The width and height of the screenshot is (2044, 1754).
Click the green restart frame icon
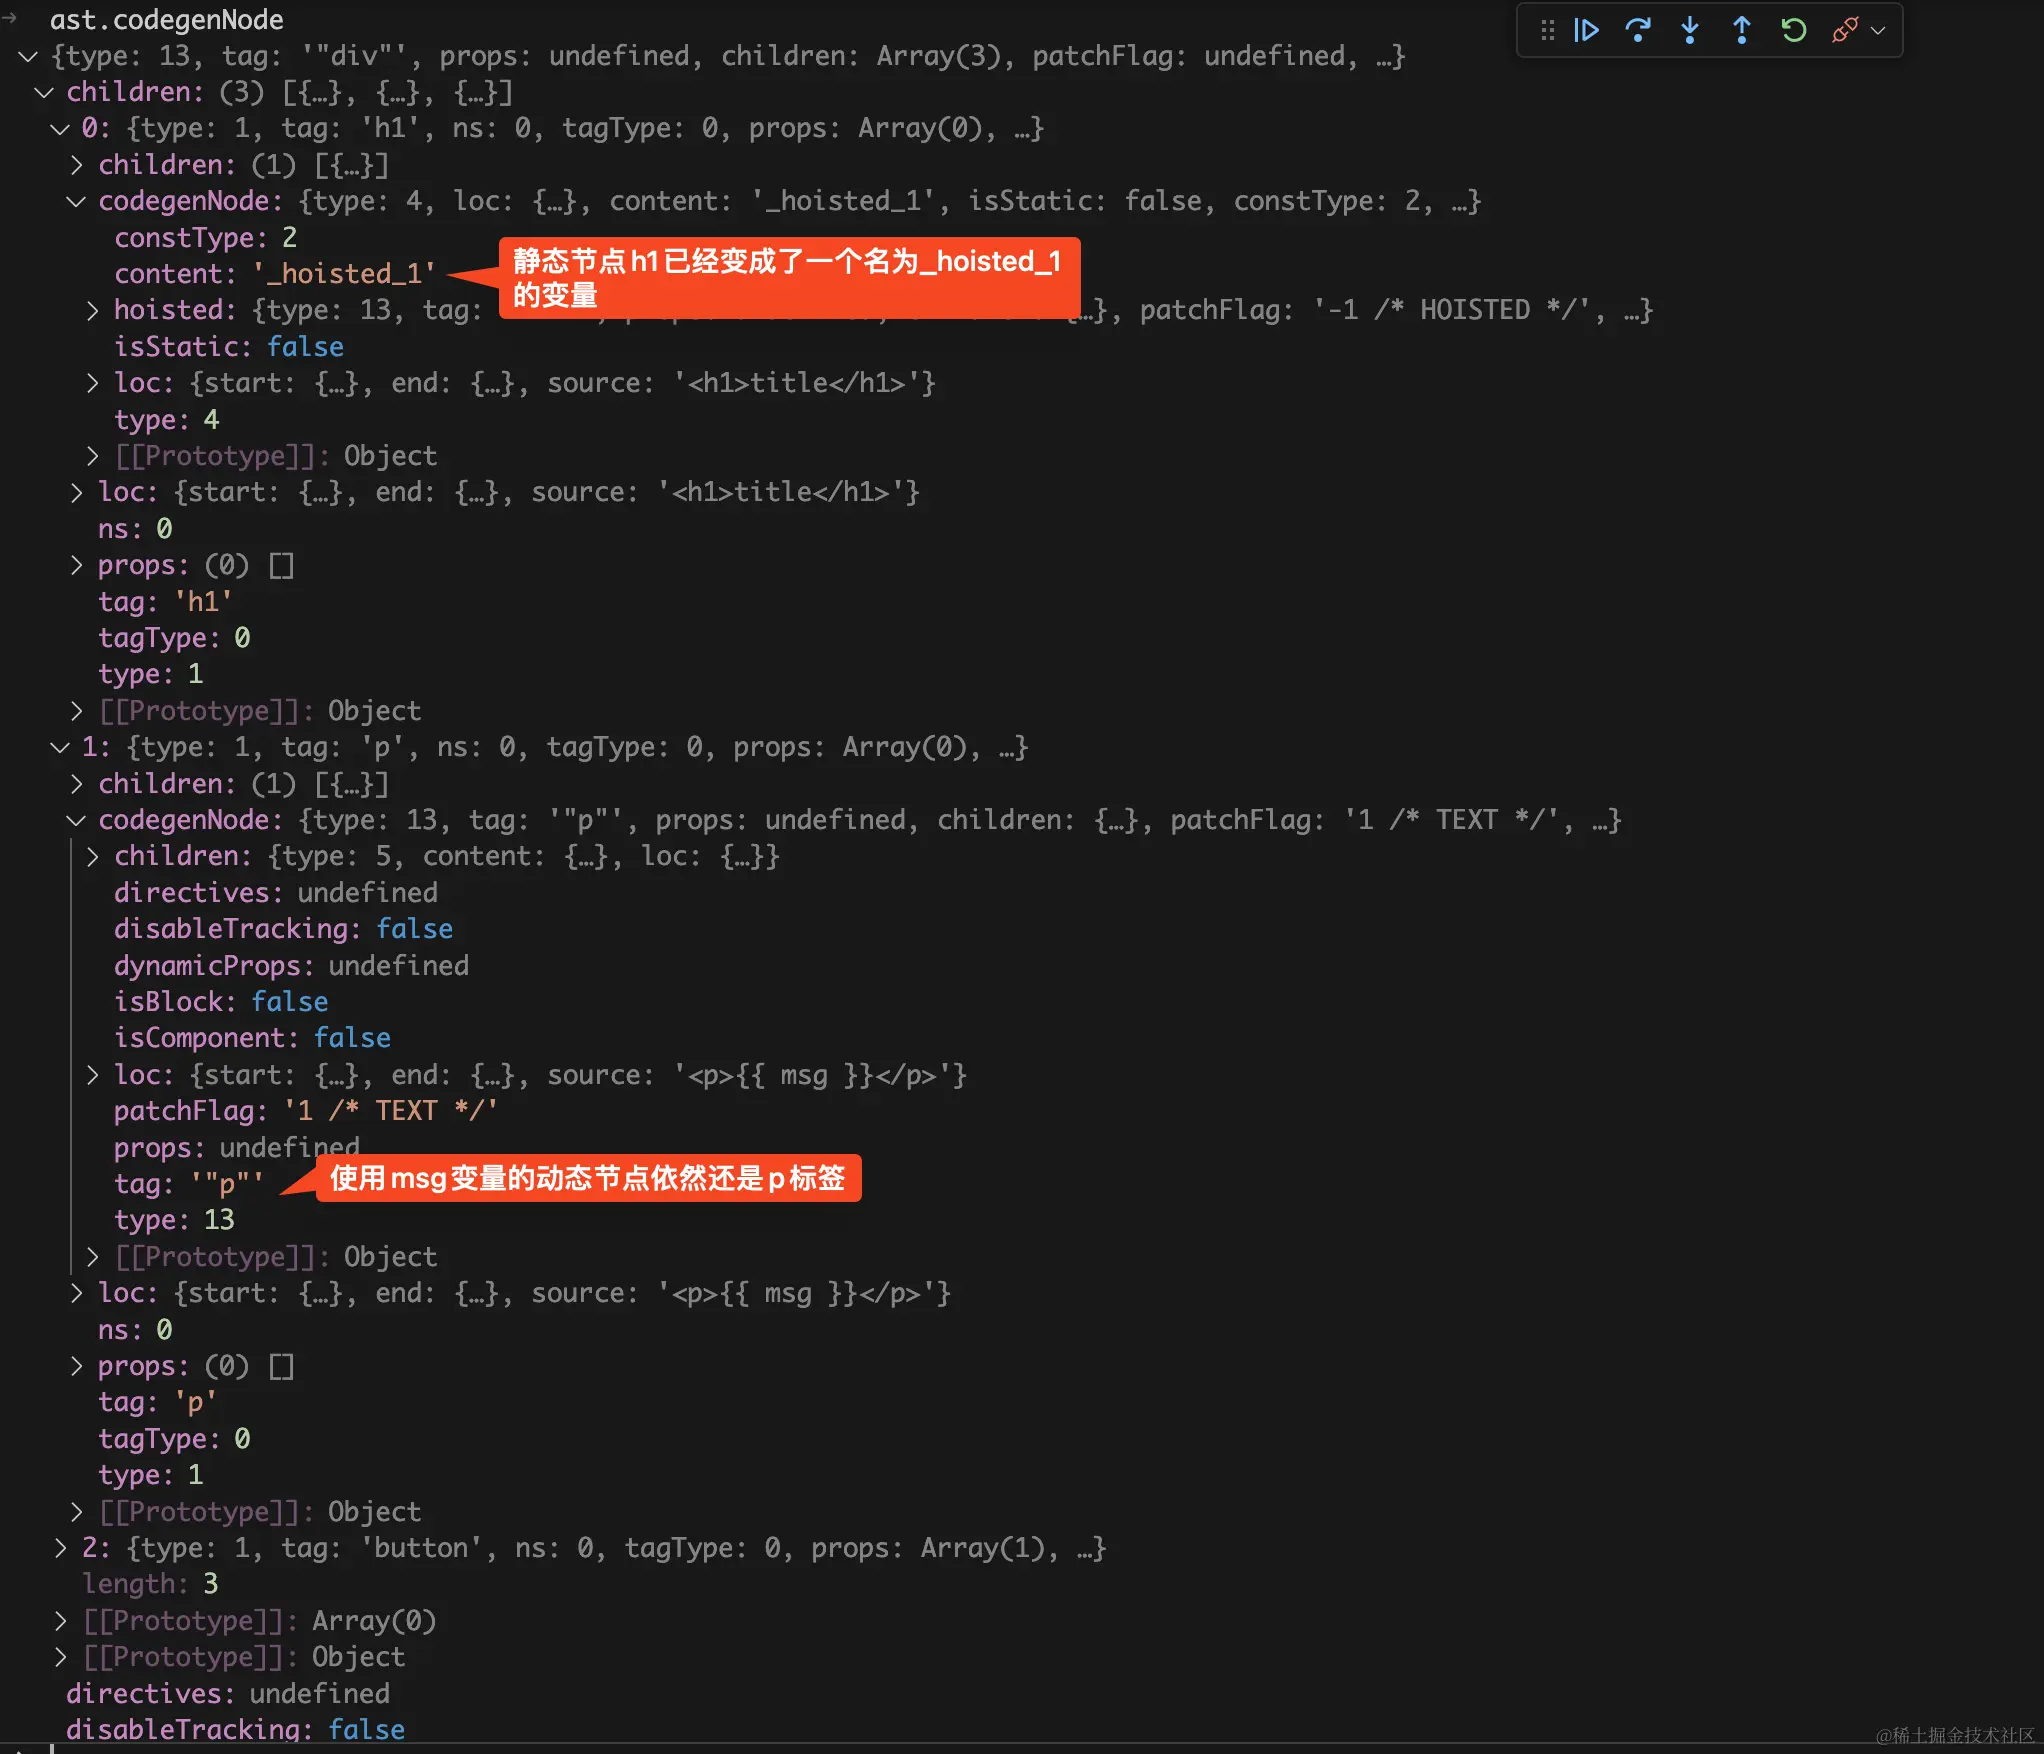click(x=1793, y=31)
